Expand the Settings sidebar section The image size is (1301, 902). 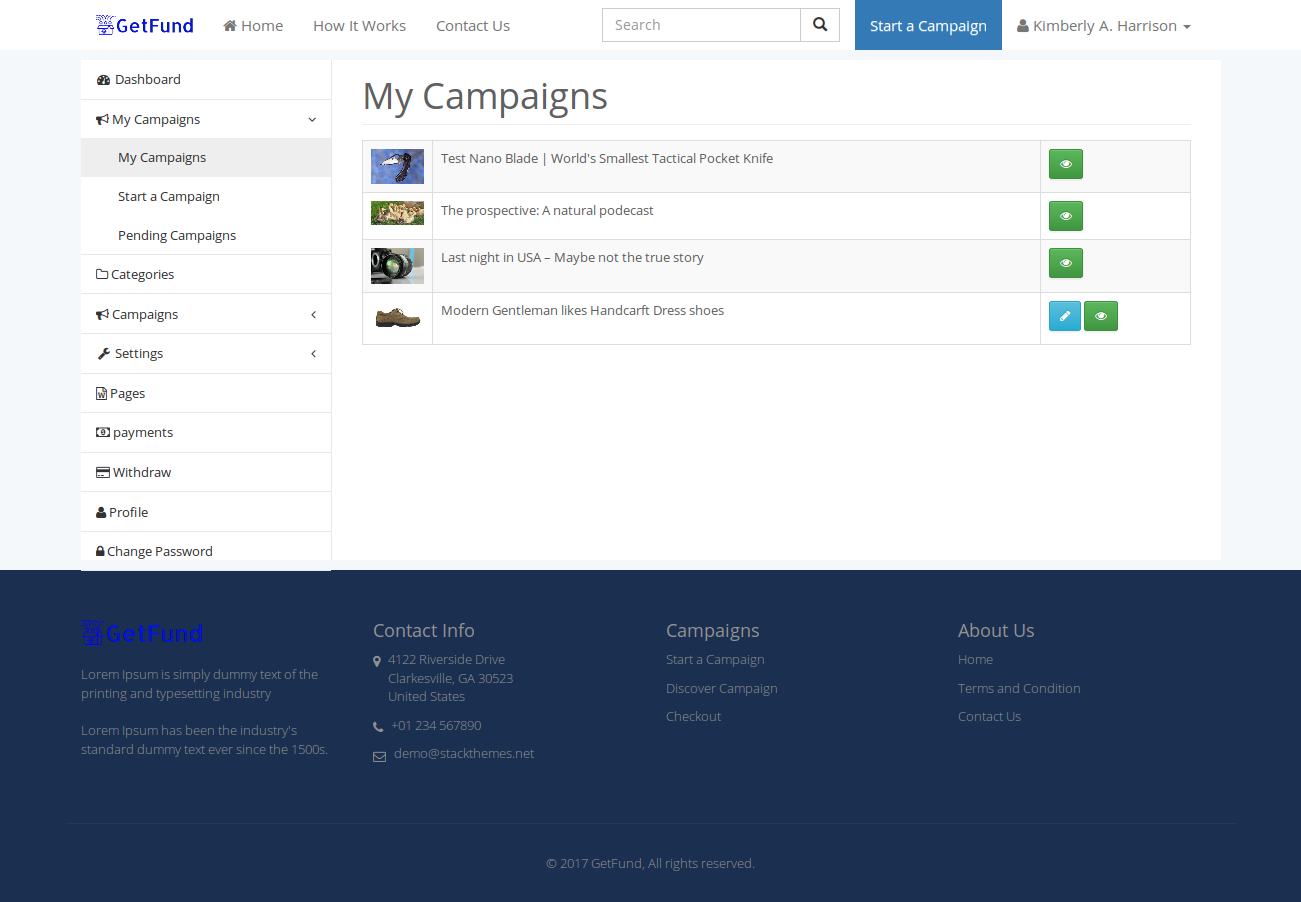(x=206, y=353)
